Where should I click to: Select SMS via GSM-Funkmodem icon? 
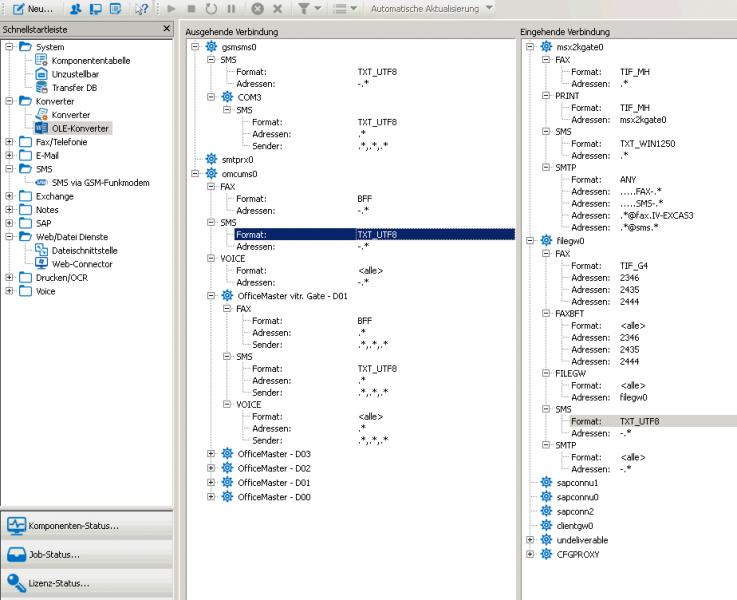click(x=42, y=182)
